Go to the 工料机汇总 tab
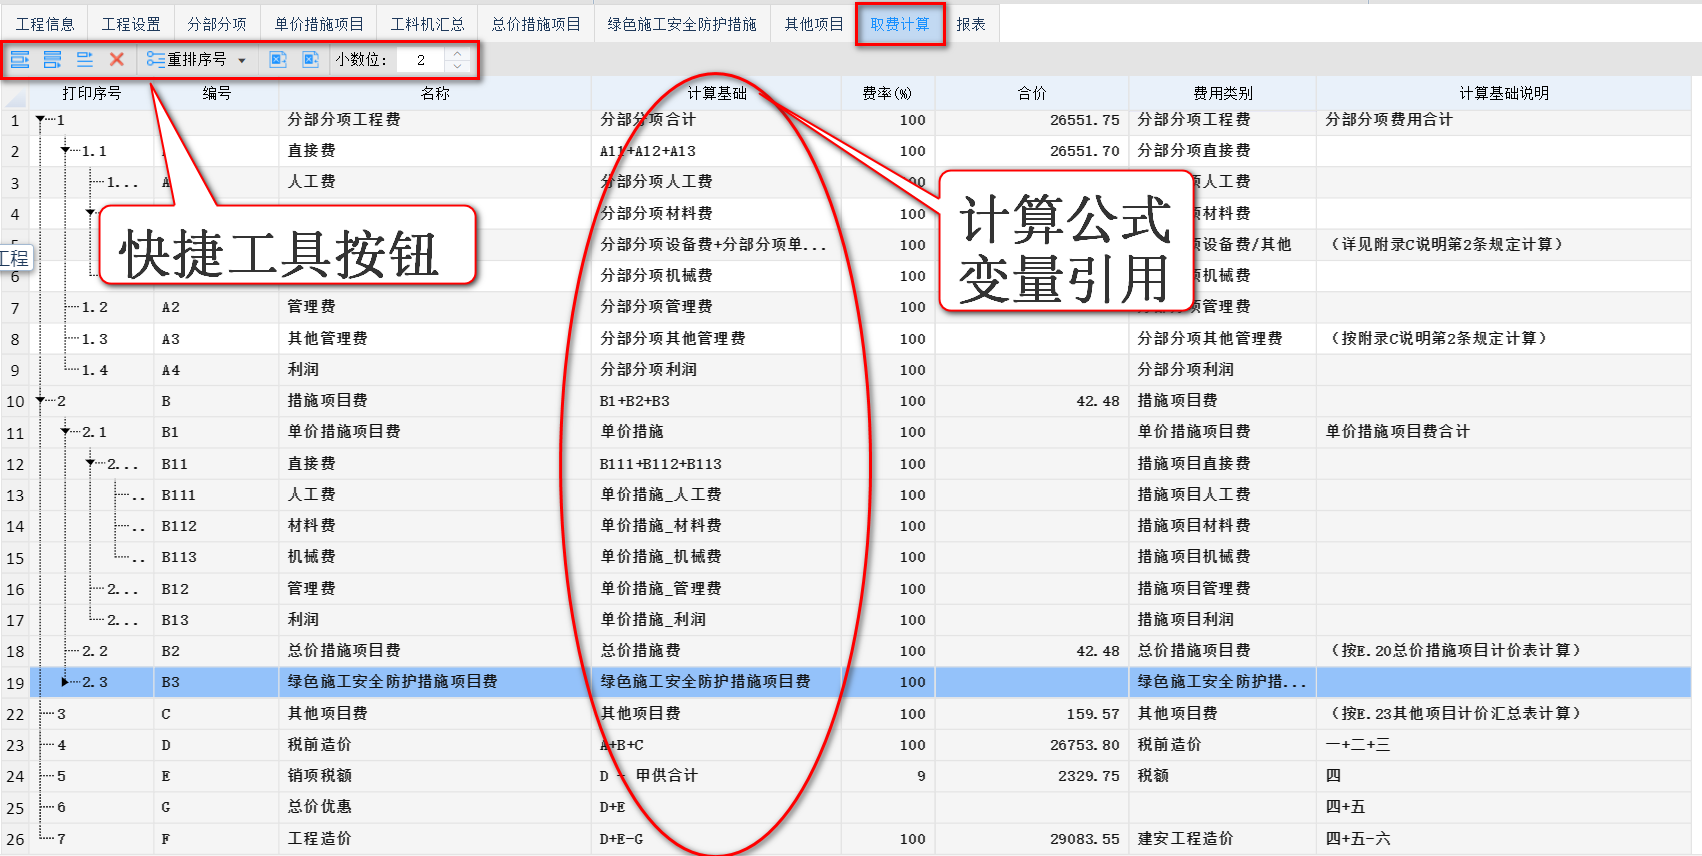Viewport: 1702px width, 856px height. click(x=427, y=24)
